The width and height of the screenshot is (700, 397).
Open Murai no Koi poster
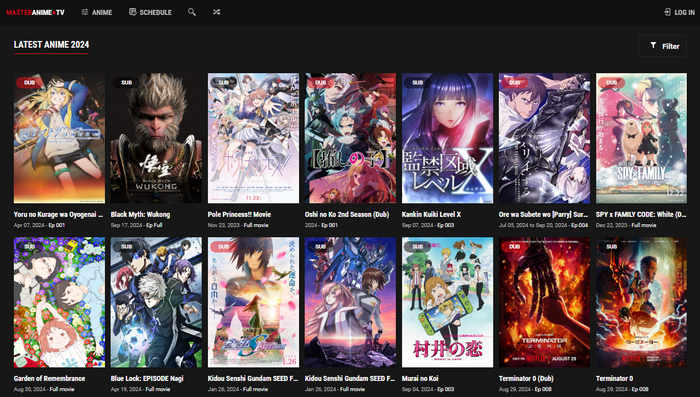[x=447, y=302]
